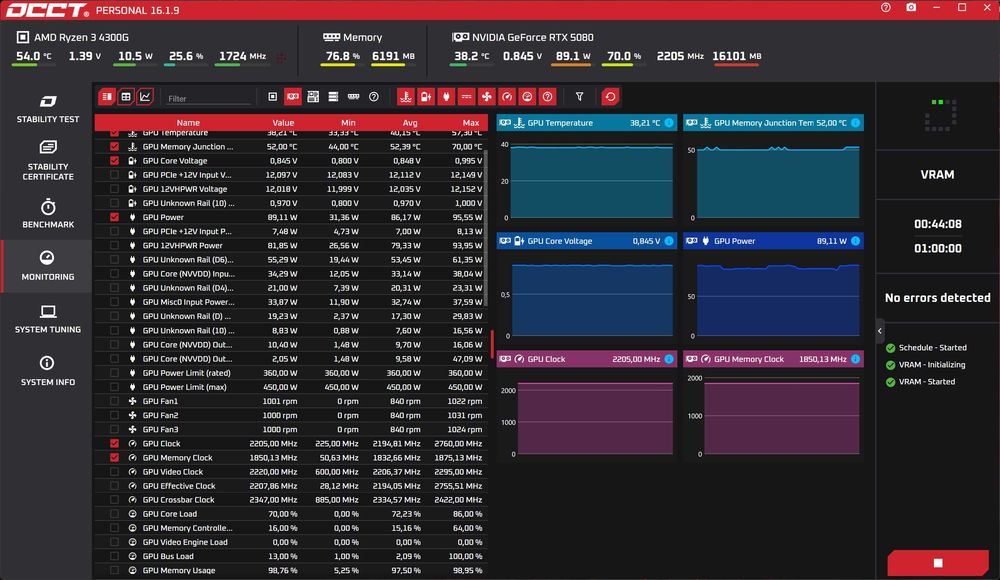Switch to mixed table and graph view
The width and height of the screenshot is (1000, 580).
[x=107, y=97]
